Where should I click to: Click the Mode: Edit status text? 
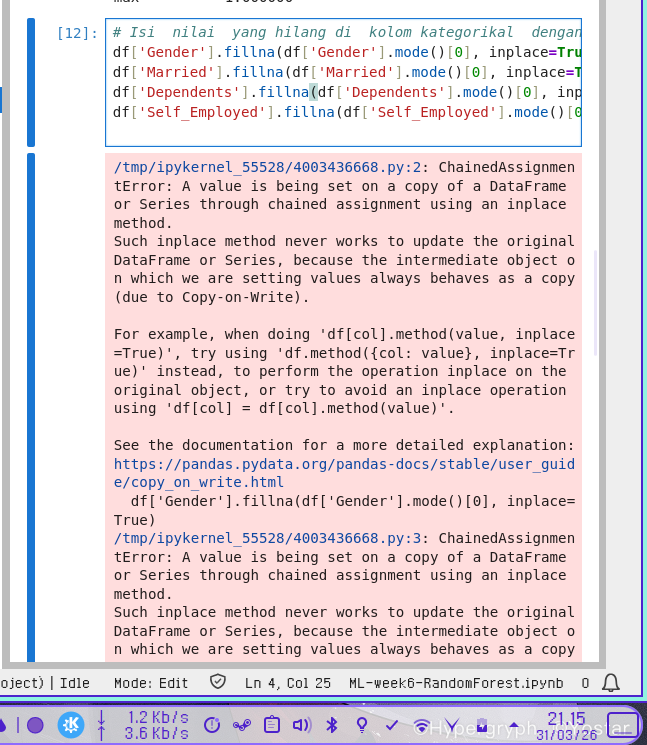coord(151,683)
